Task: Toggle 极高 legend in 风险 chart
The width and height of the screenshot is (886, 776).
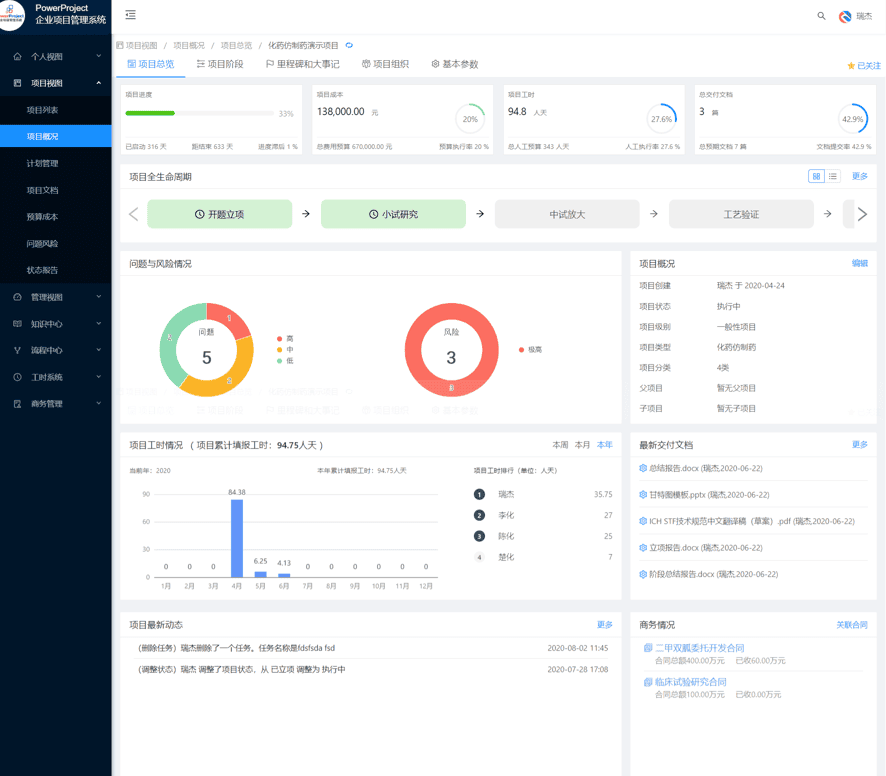Action: pyautogui.click(x=530, y=350)
